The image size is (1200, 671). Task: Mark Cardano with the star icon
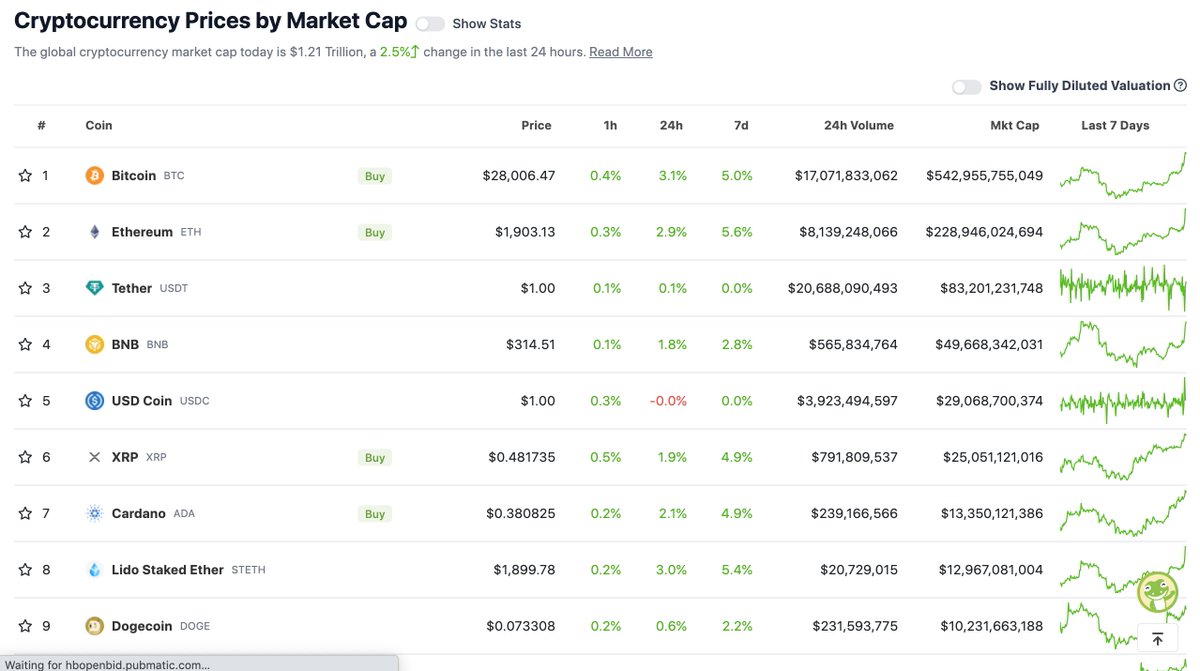point(25,513)
